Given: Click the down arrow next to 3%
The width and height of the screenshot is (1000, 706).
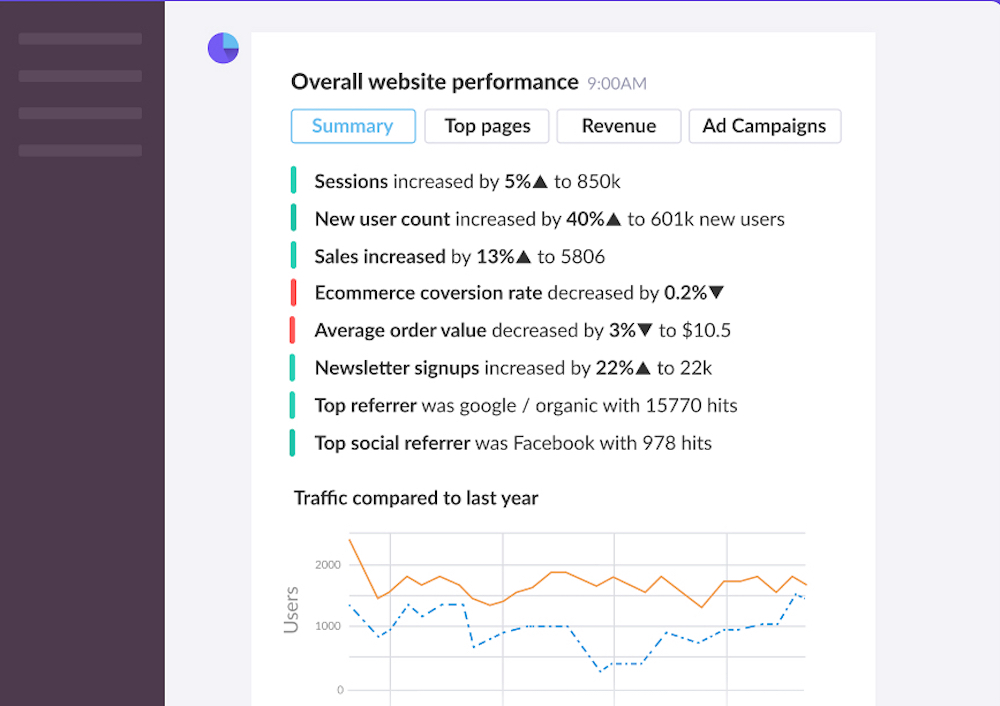Looking at the screenshot, I should [x=645, y=330].
